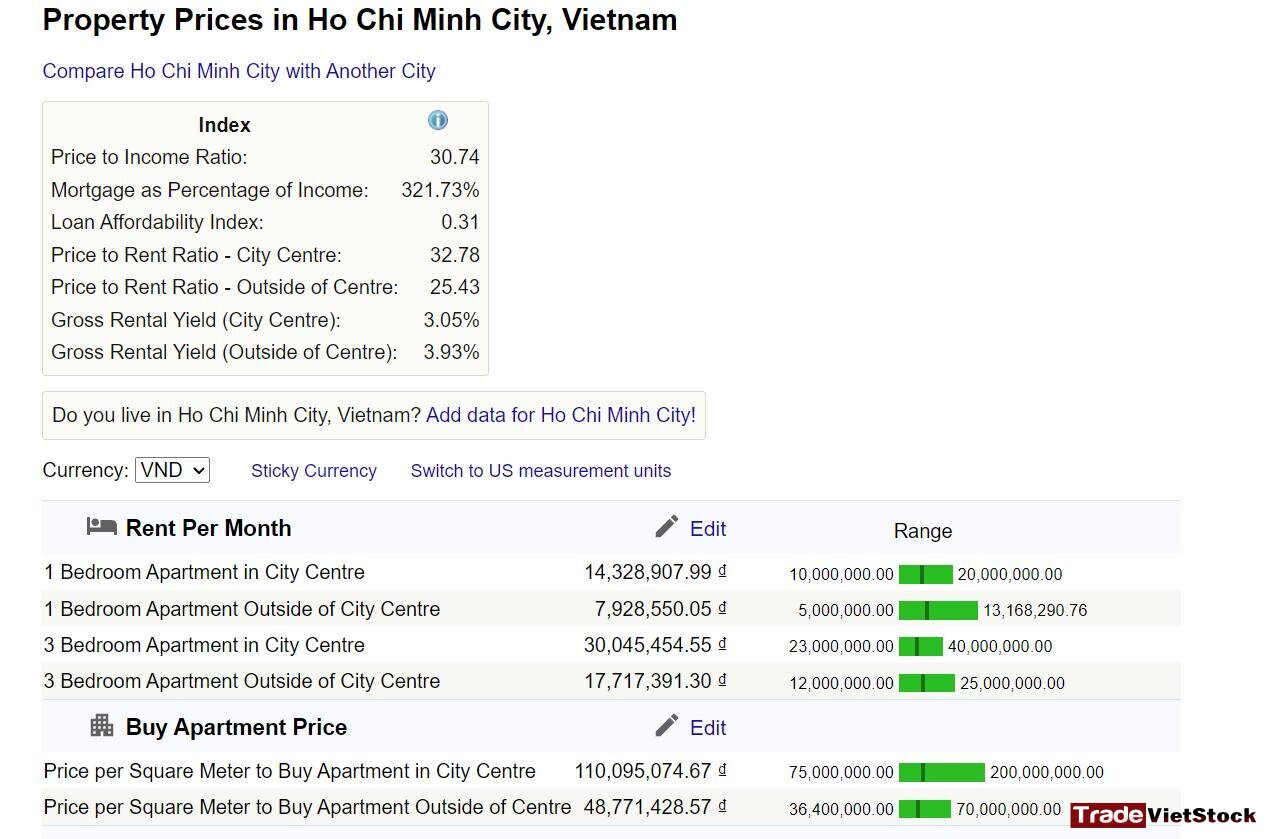Edit the Rent Per Month section

pos(708,529)
